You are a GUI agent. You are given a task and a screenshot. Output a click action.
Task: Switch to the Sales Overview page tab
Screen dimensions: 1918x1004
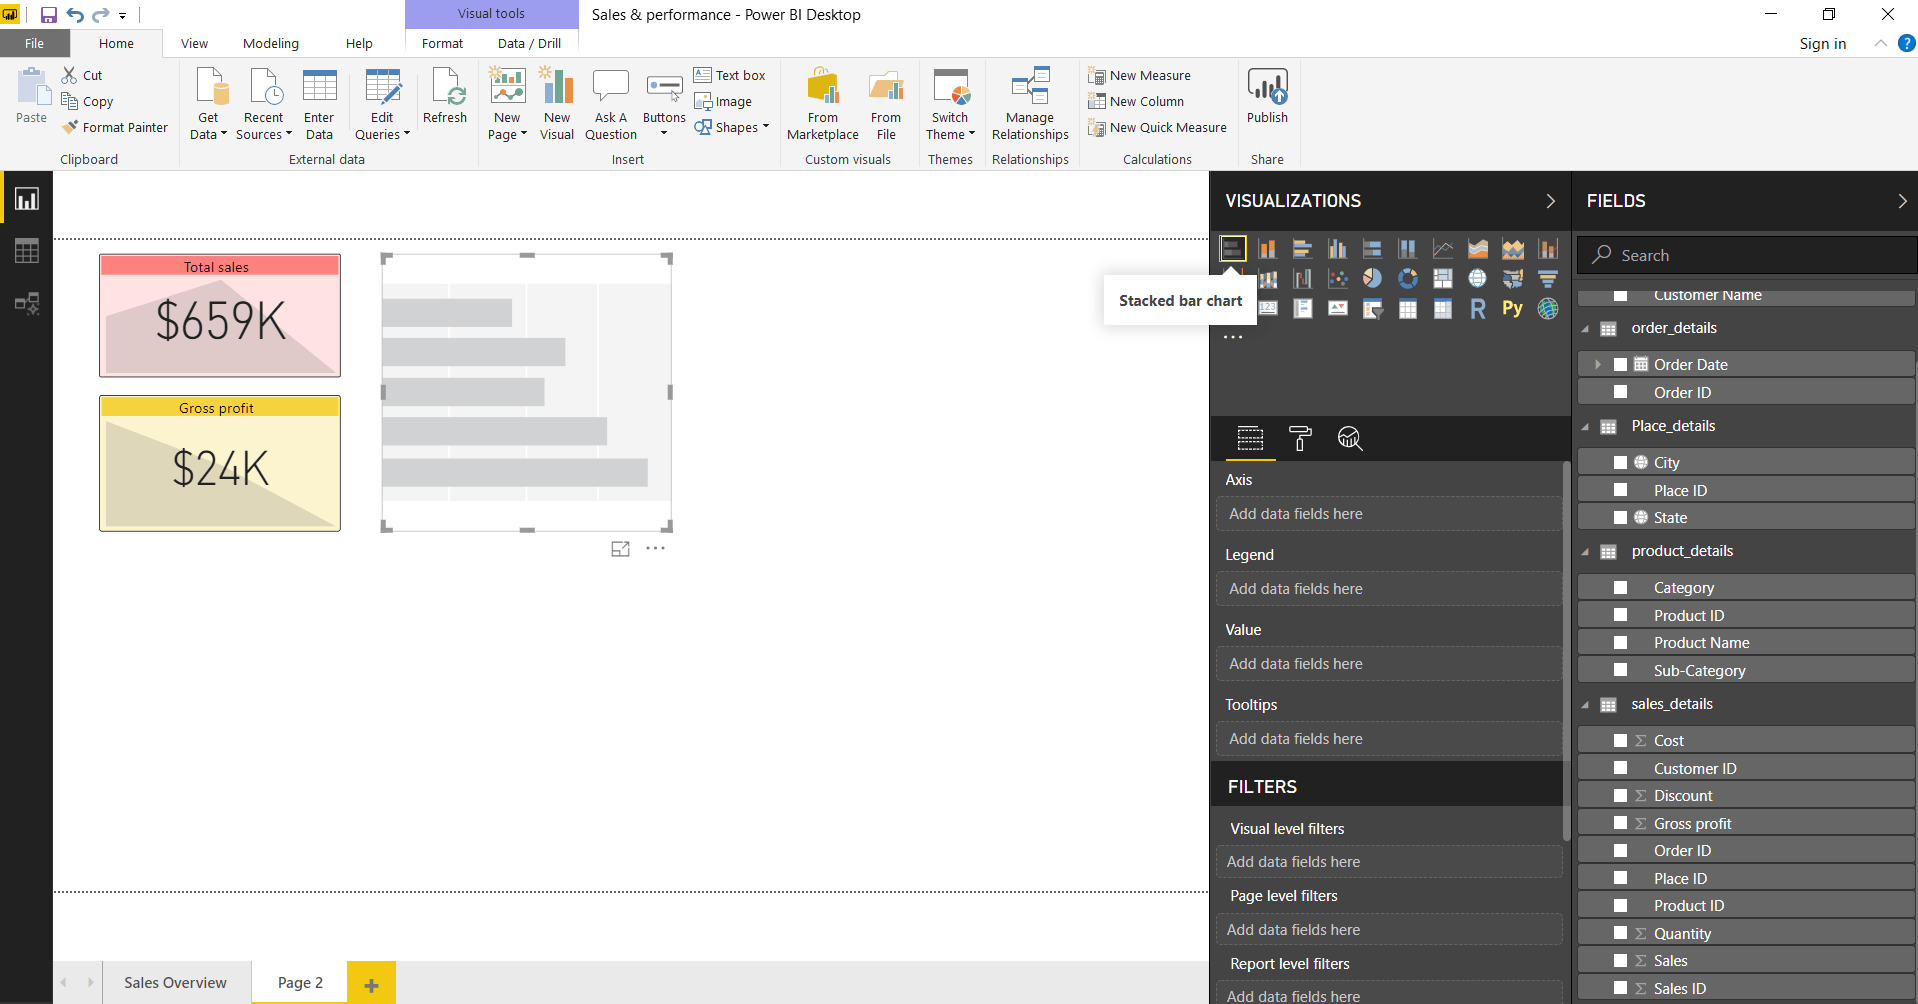coord(175,982)
